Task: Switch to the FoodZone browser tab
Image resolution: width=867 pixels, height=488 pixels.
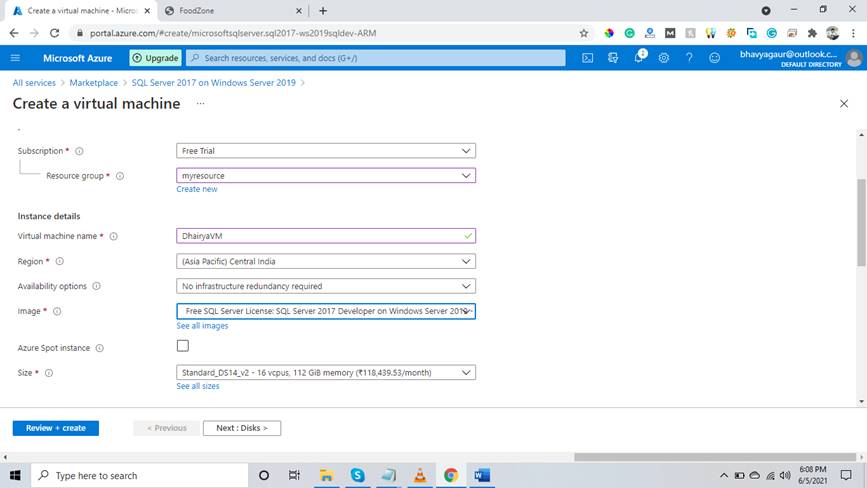Action: pyautogui.click(x=234, y=11)
